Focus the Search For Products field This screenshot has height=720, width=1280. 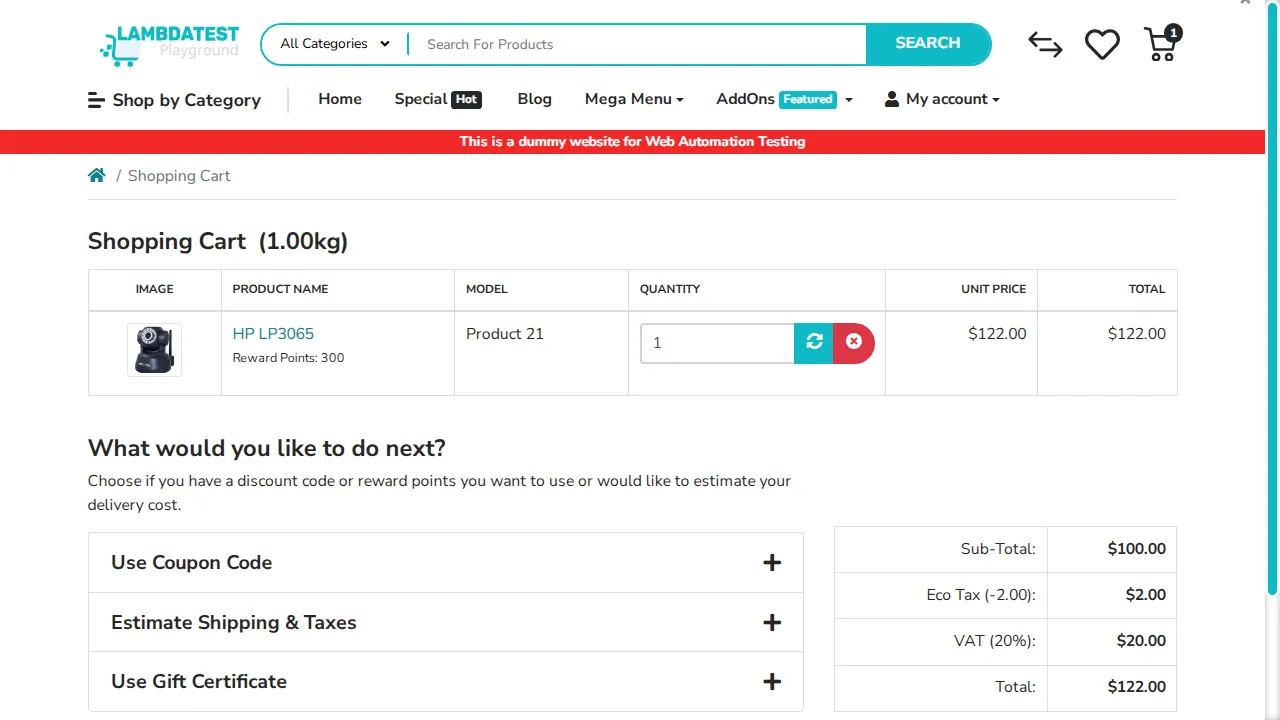coord(637,44)
